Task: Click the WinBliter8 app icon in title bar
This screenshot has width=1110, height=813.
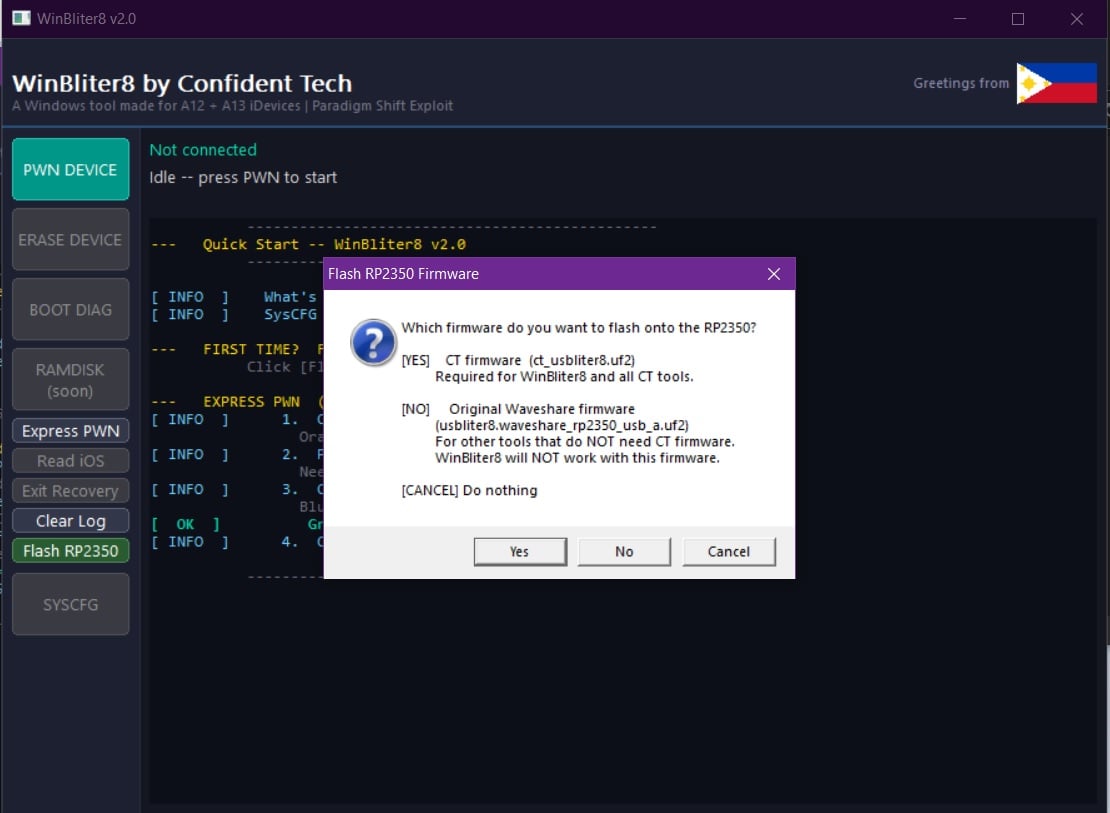Action: coord(21,18)
